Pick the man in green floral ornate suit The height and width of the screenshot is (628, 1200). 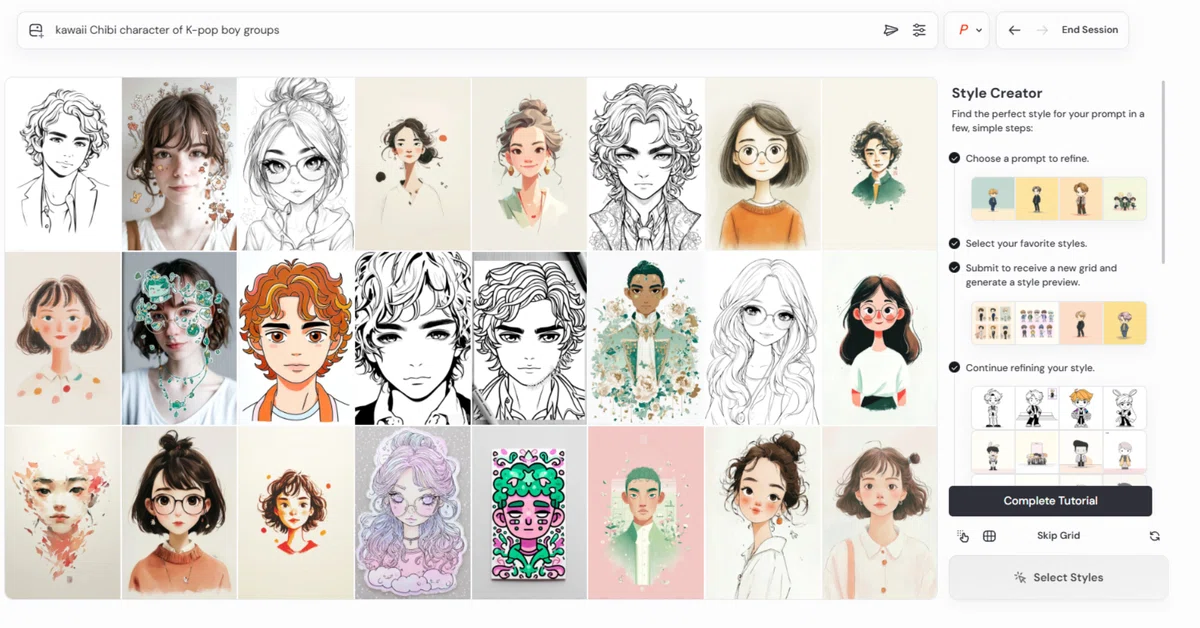[646, 338]
